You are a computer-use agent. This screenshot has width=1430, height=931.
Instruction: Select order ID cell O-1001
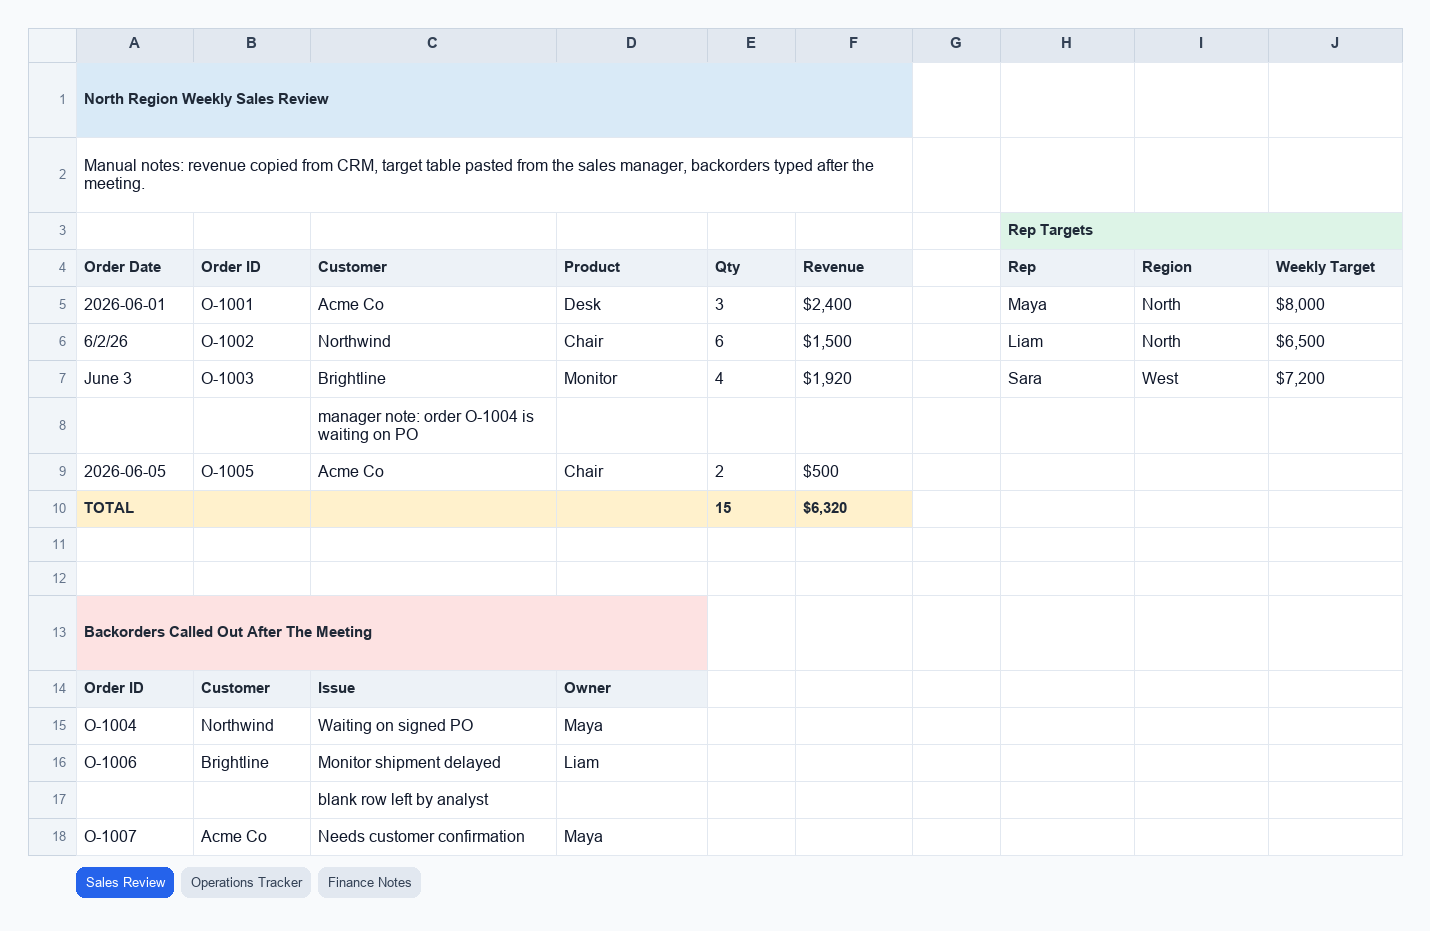(252, 305)
